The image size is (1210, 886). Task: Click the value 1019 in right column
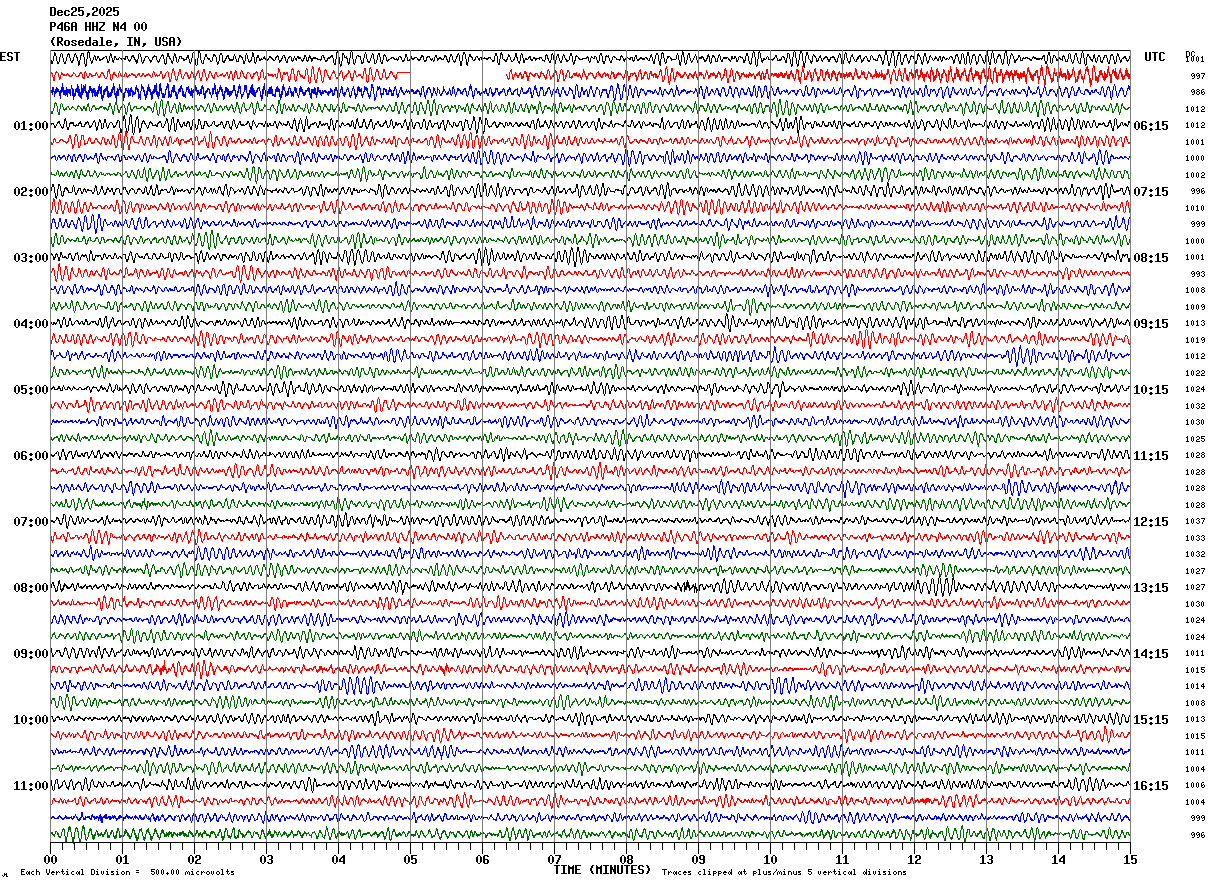click(x=1195, y=341)
